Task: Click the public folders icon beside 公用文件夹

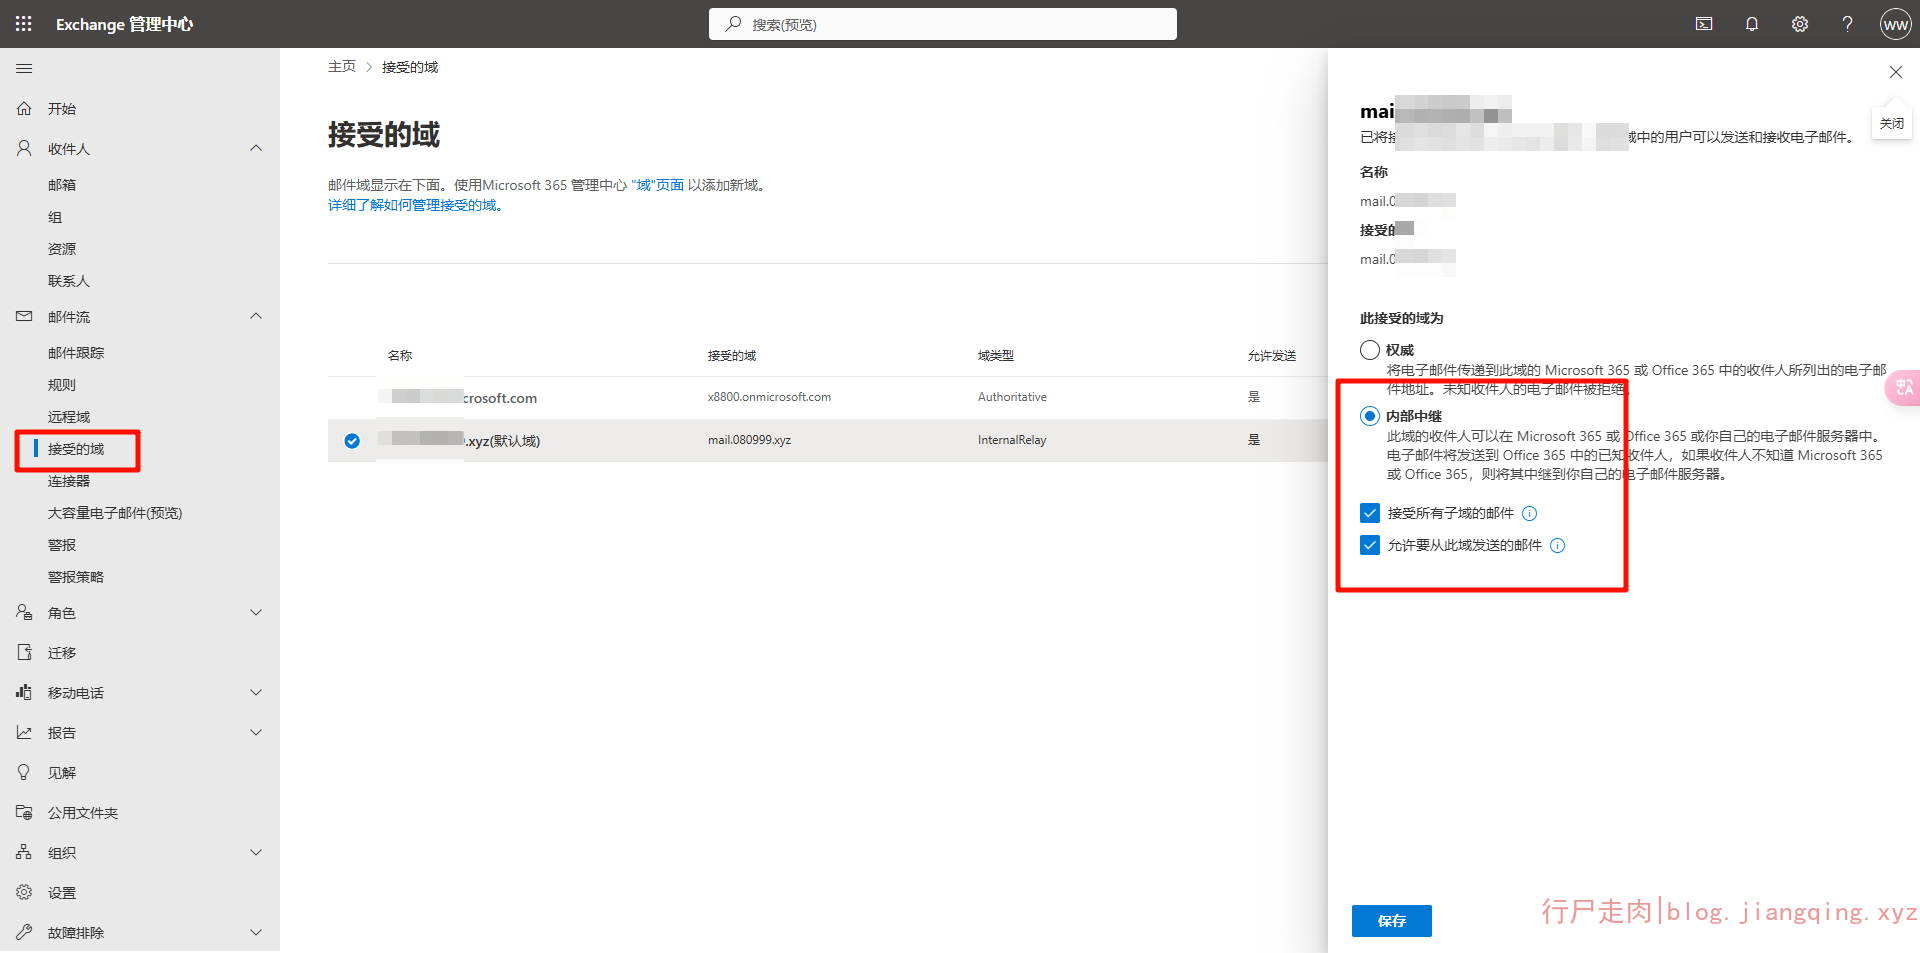Action: click(24, 813)
